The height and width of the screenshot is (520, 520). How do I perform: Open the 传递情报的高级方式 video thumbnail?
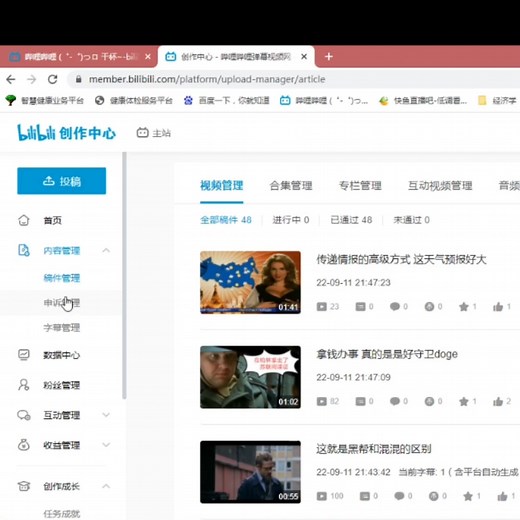point(250,282)
